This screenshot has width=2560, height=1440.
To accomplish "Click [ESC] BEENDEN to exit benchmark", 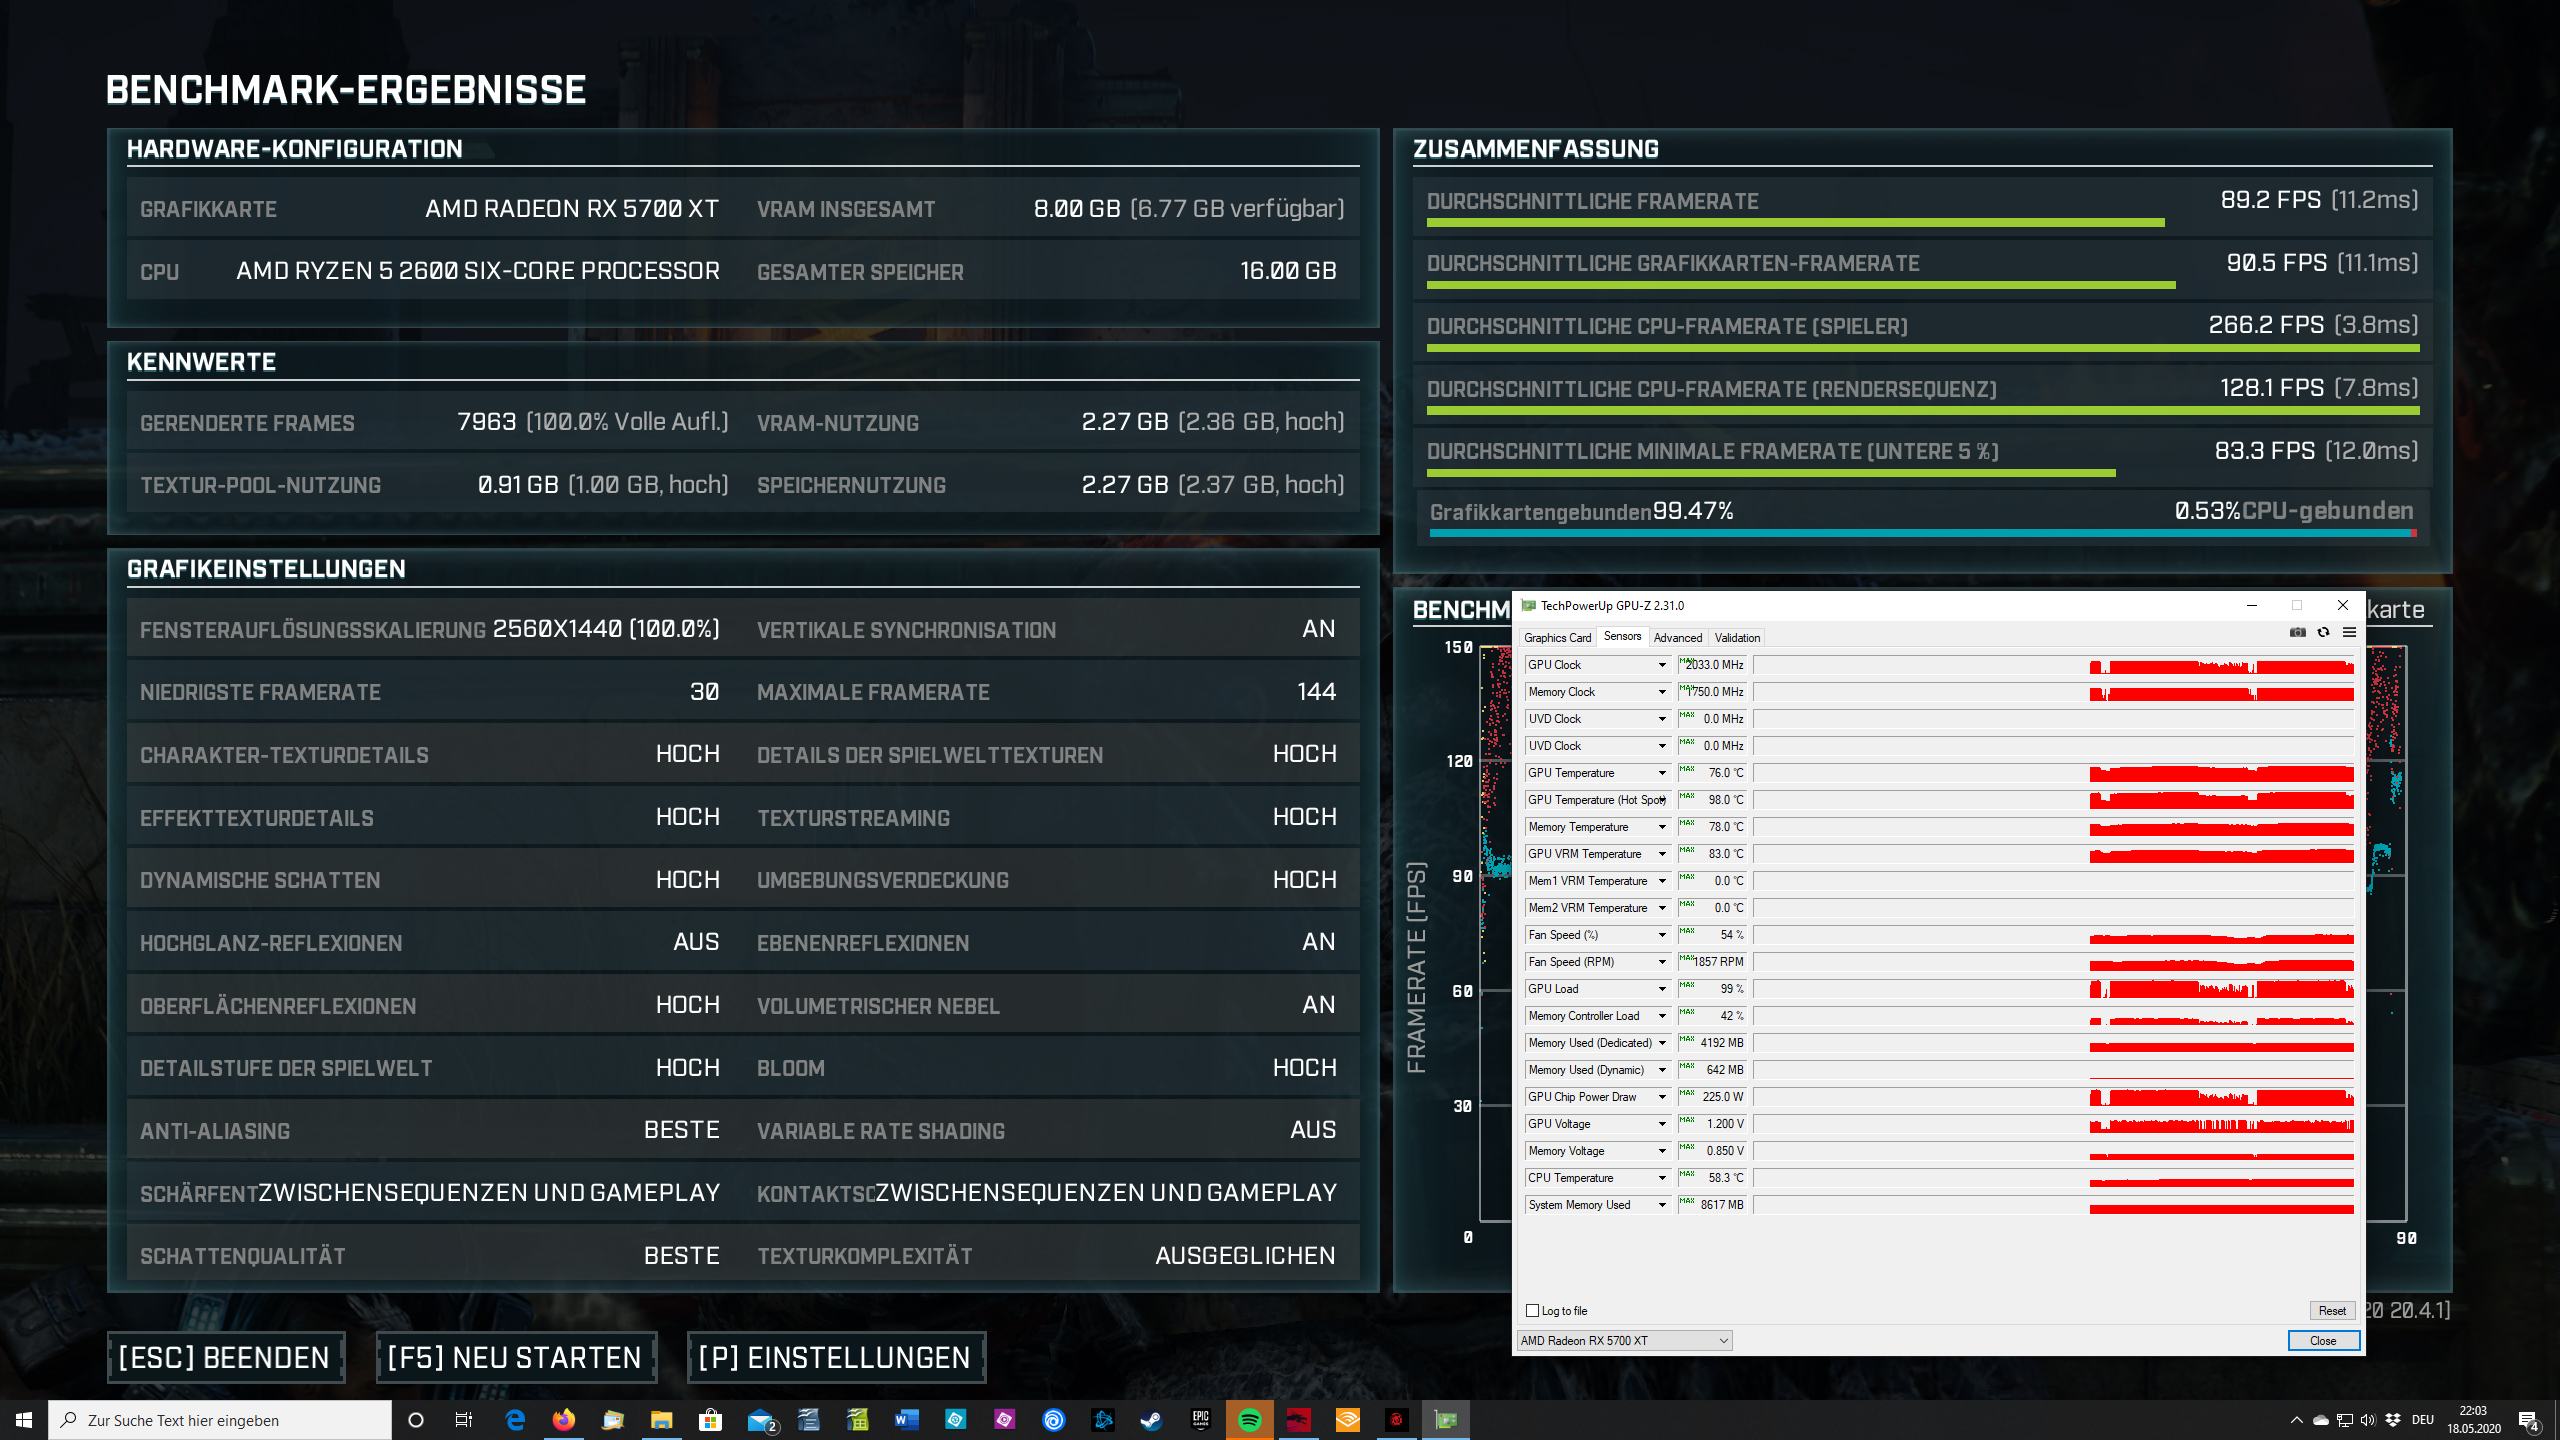I will coord(226,1358).
